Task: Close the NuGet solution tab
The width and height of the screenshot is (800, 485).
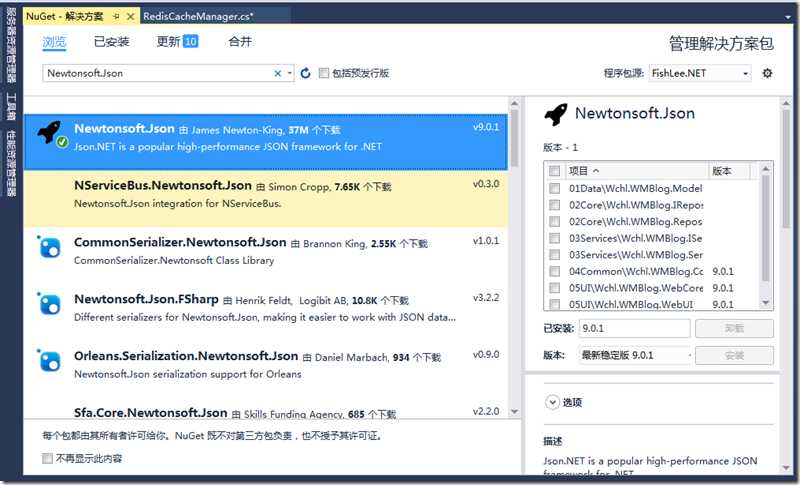Action: [131, 17]
